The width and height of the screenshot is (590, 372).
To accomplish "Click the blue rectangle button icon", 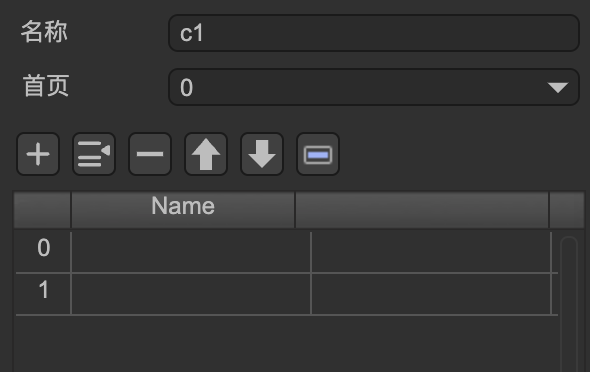I will [318, 154].
